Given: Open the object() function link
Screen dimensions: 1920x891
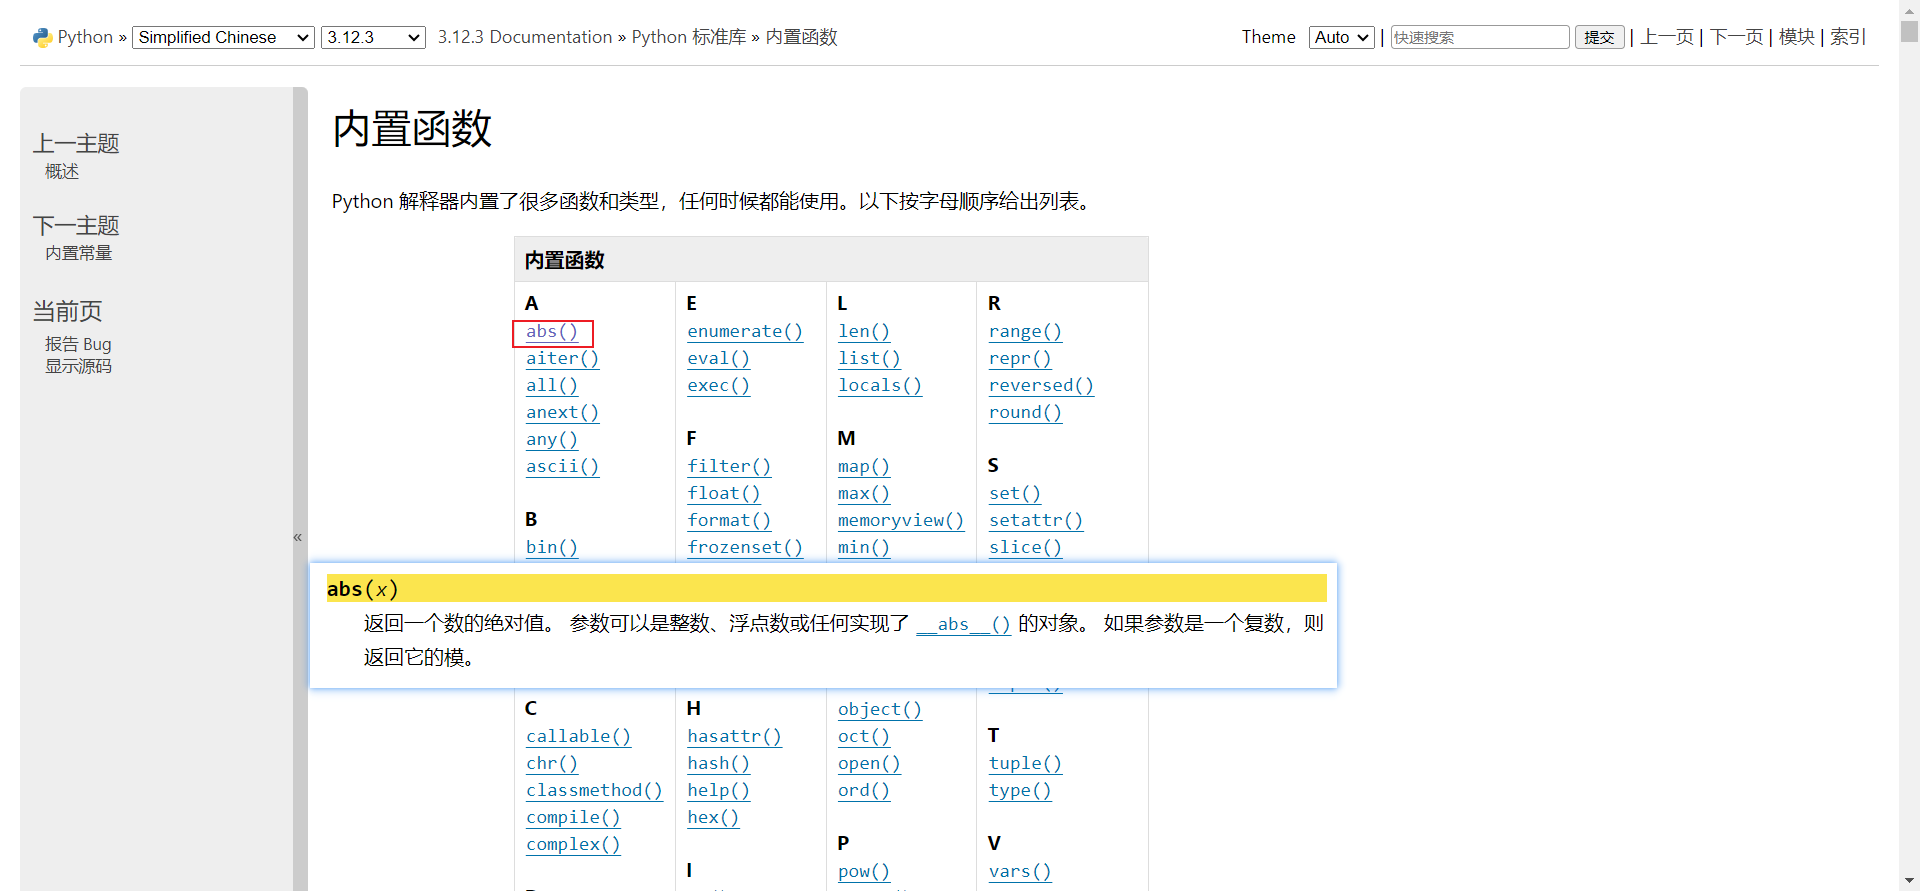Looking at the screenshot, I should point(880,710).
